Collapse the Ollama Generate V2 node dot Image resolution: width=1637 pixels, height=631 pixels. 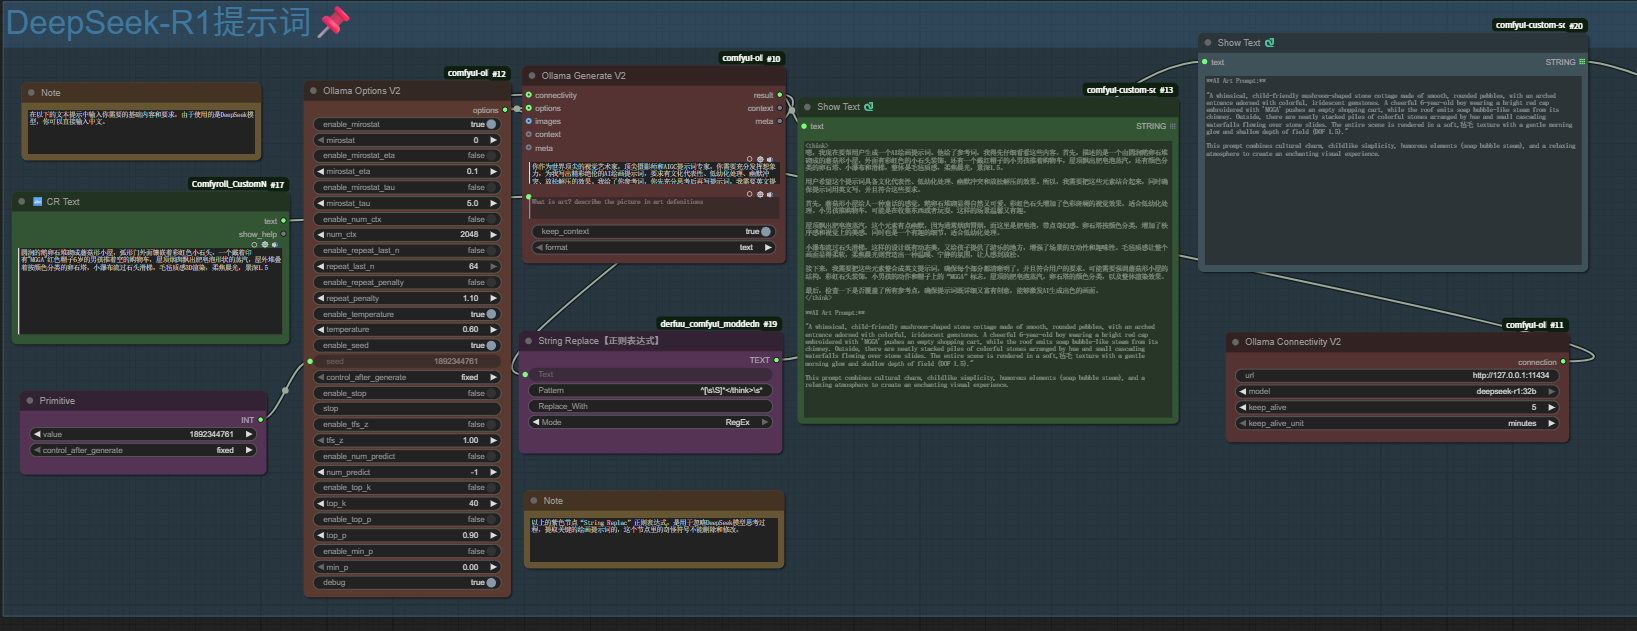pyautogui.click(x=531, y=76)
